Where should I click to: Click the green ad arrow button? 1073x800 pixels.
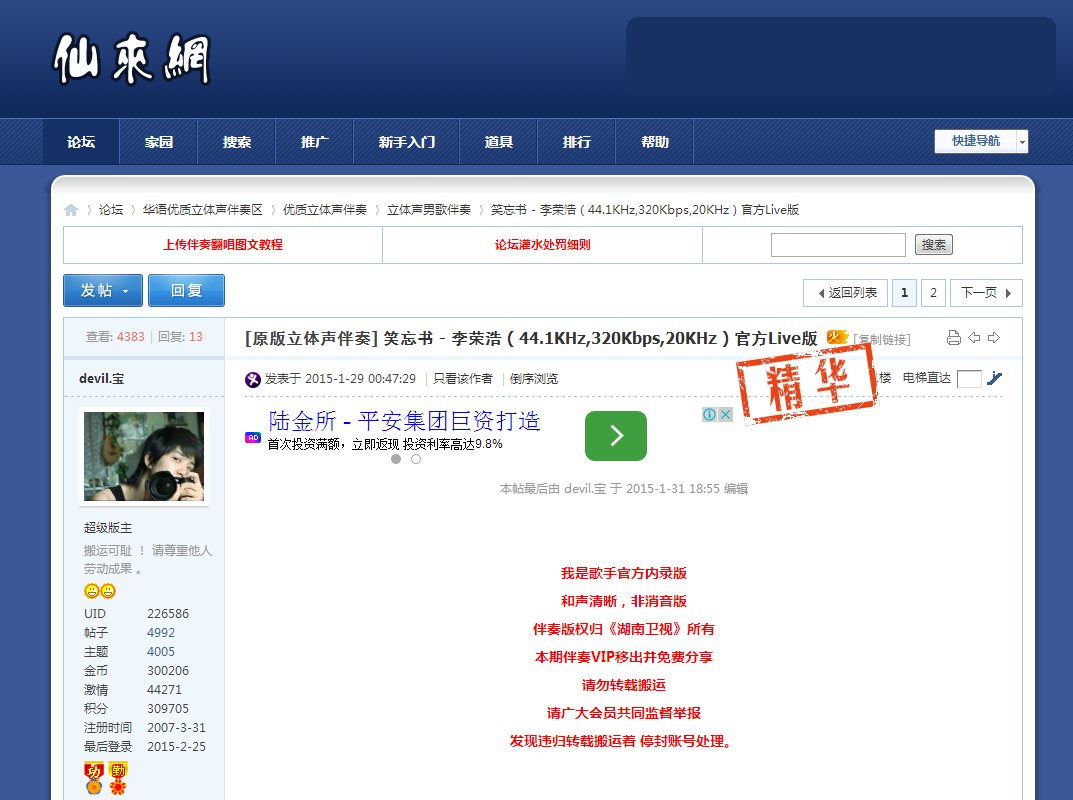click(x=615, y=436)
